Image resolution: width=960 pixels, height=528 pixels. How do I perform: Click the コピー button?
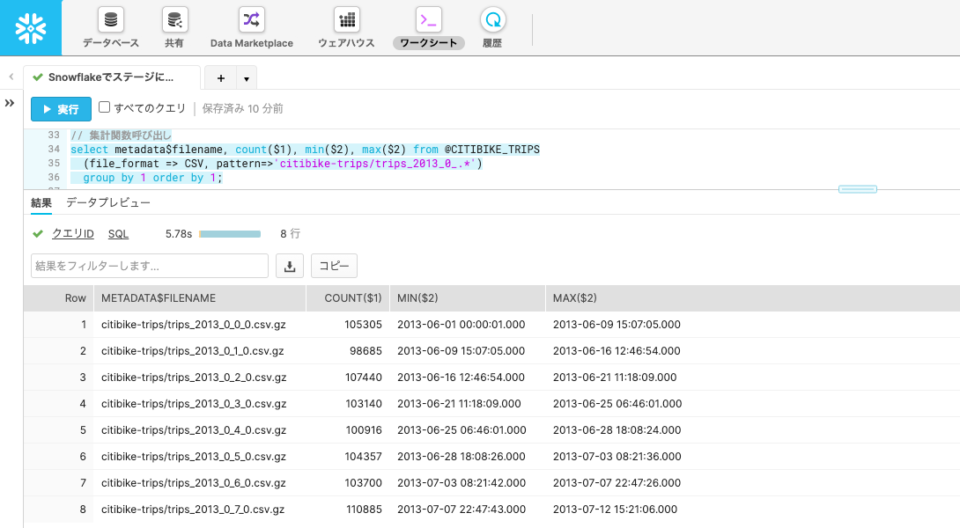(x=334, y=266)
